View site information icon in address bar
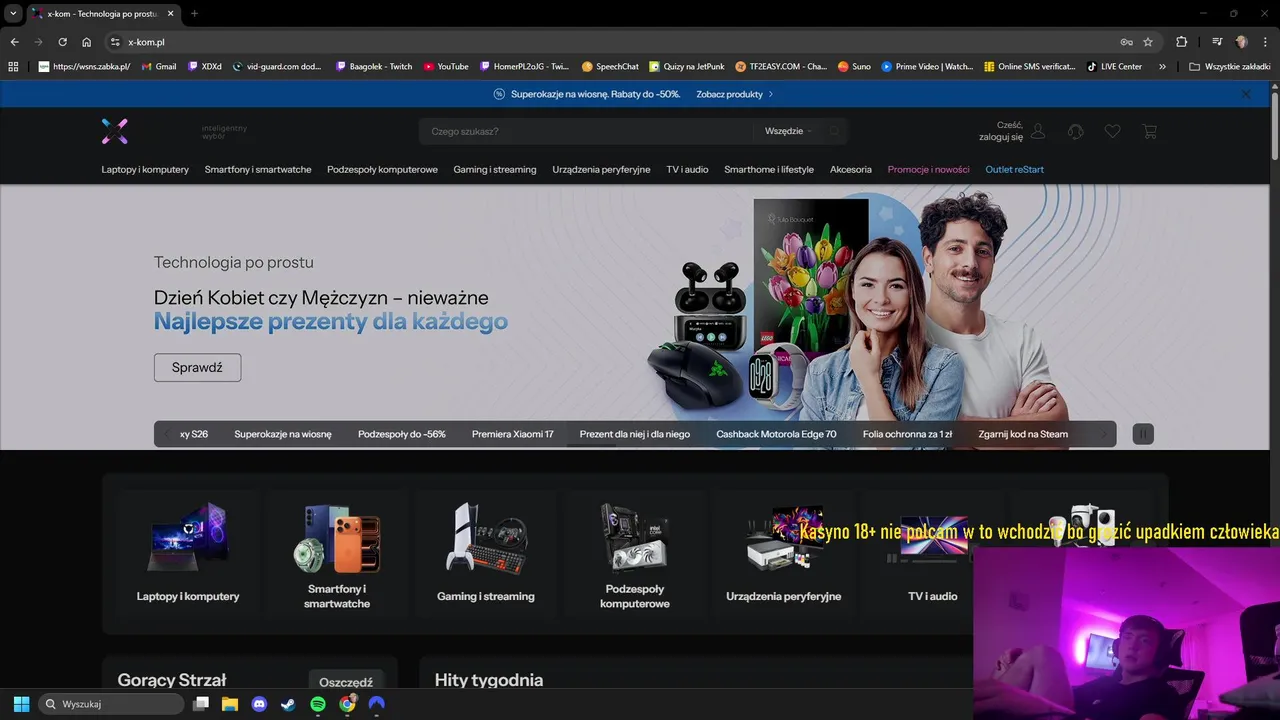Image resolution: width=1280 pixels, height=720 pixels. tap(115, 42)
